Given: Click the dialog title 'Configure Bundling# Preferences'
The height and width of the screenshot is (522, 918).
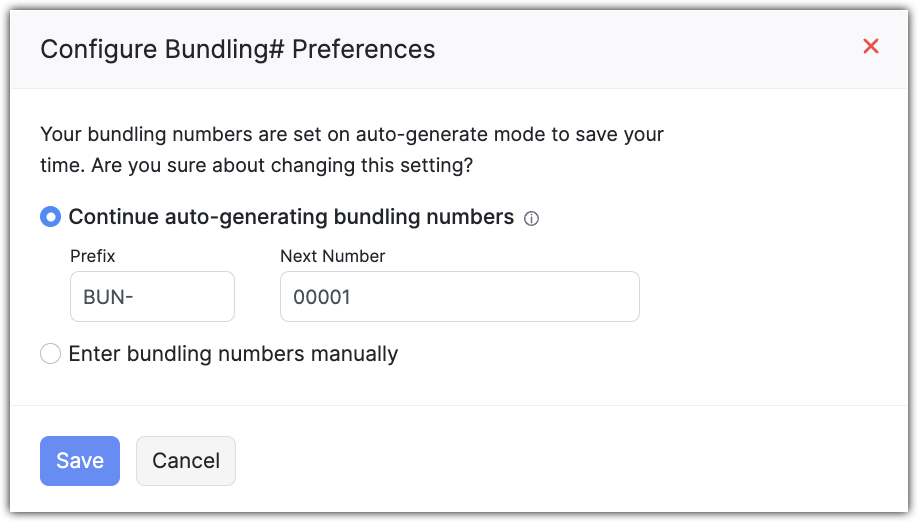Looking at the screenshot, I should point(237,49).
